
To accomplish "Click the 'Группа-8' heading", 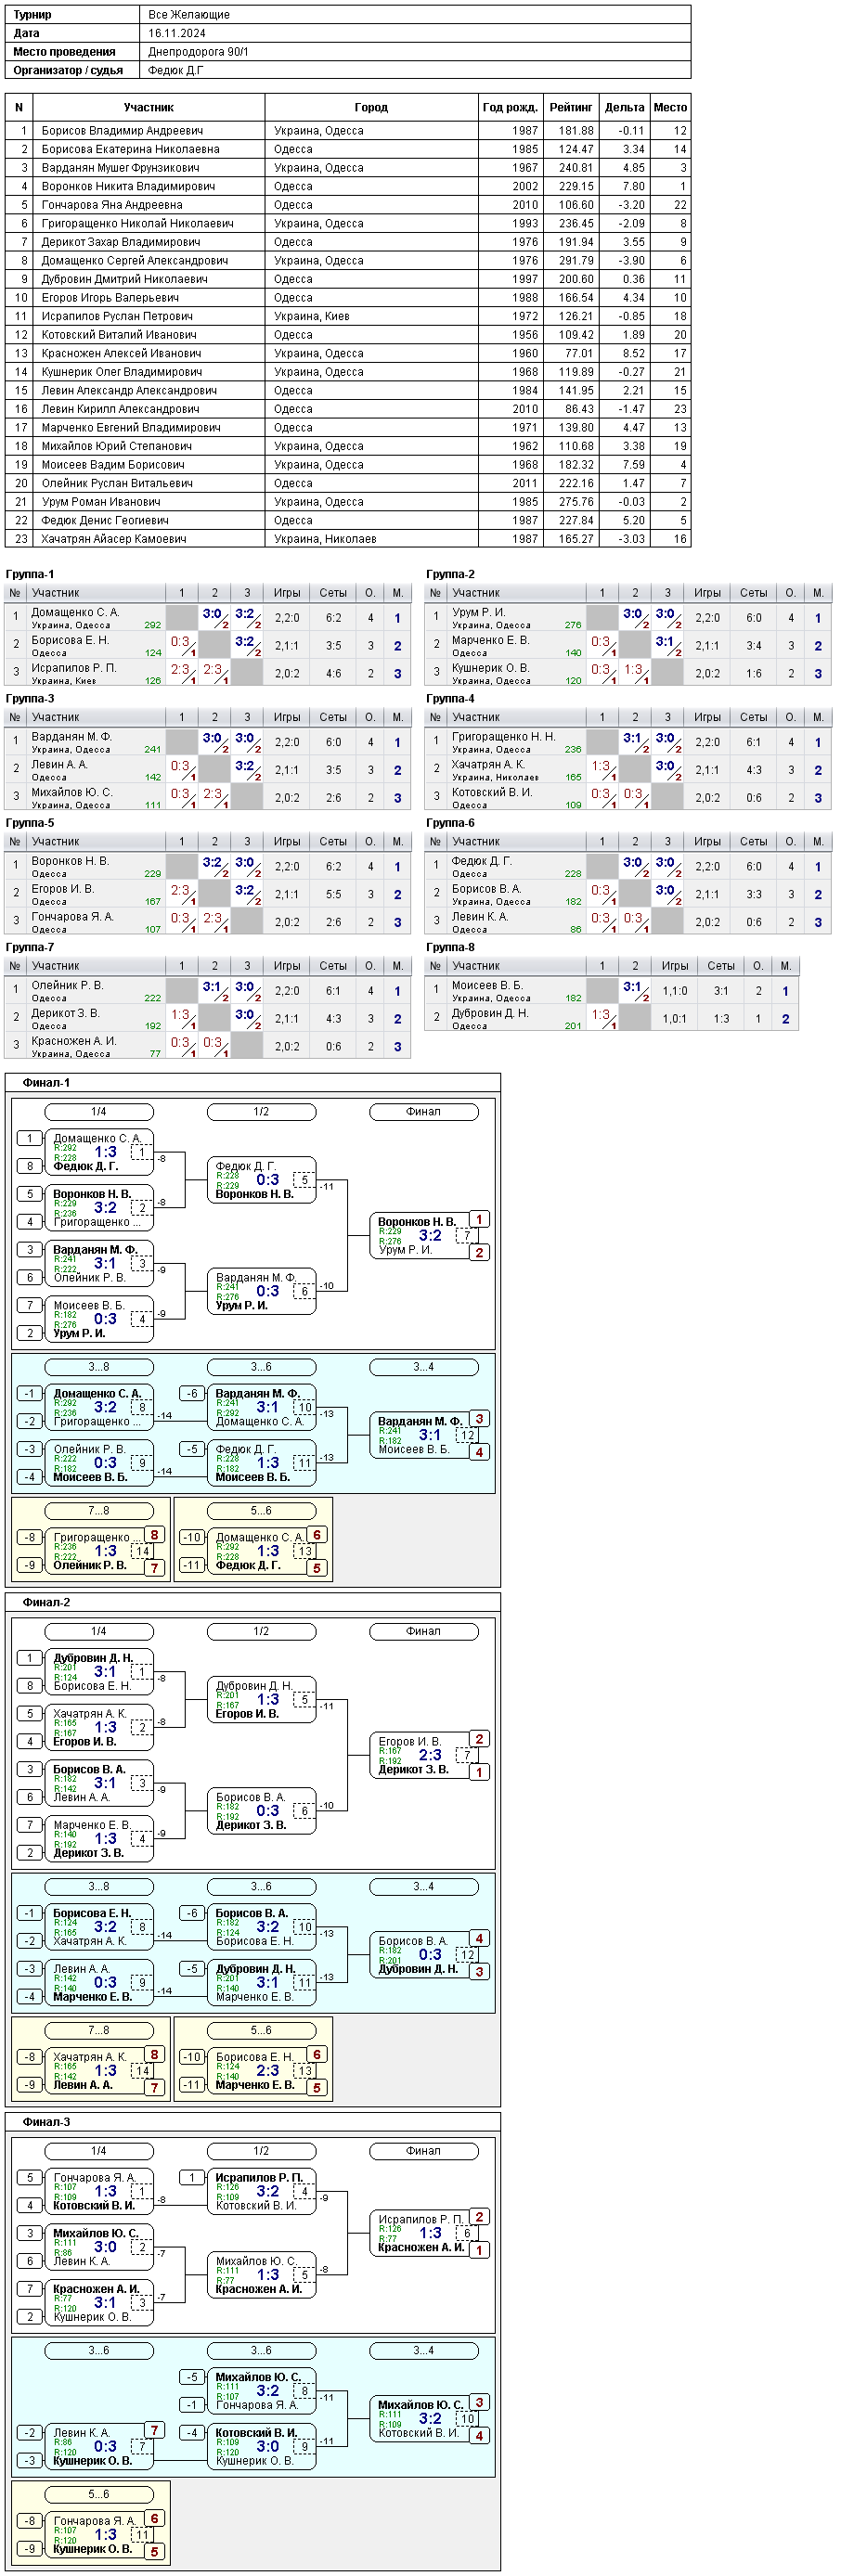I will pyautogui.click(x=450, y=947).
